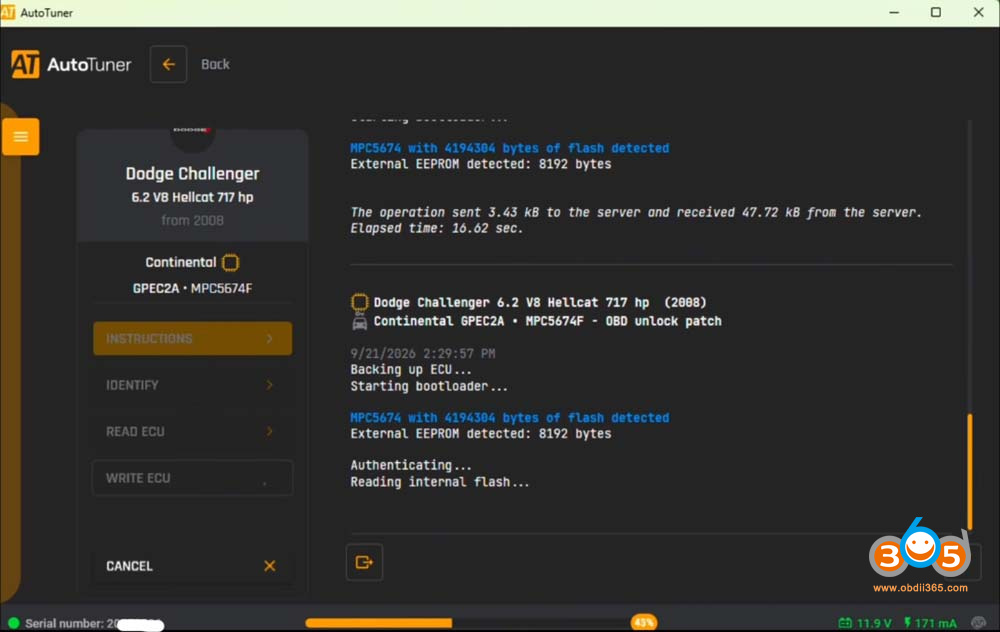Click the 'Starting bootloader...' log line
This screenshot has width=1000, height=632.
pyautogui.click(x=429, y=386)
